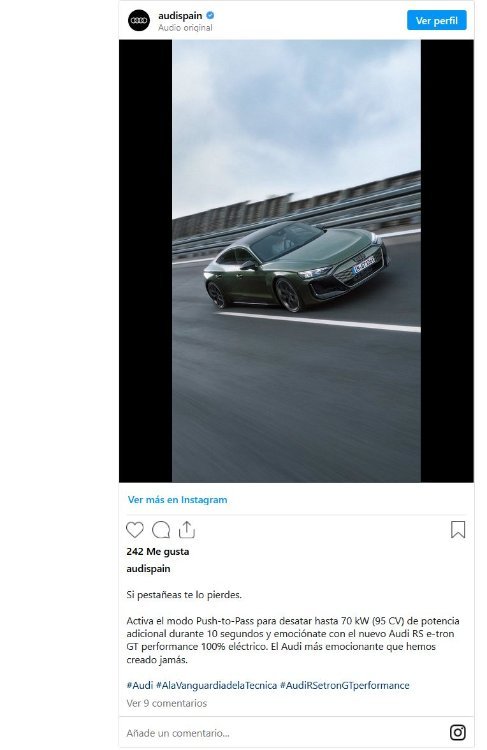Screen dimensions: 487x750
Task: Save the post with the bookmark icon
Action: point(458,529)
